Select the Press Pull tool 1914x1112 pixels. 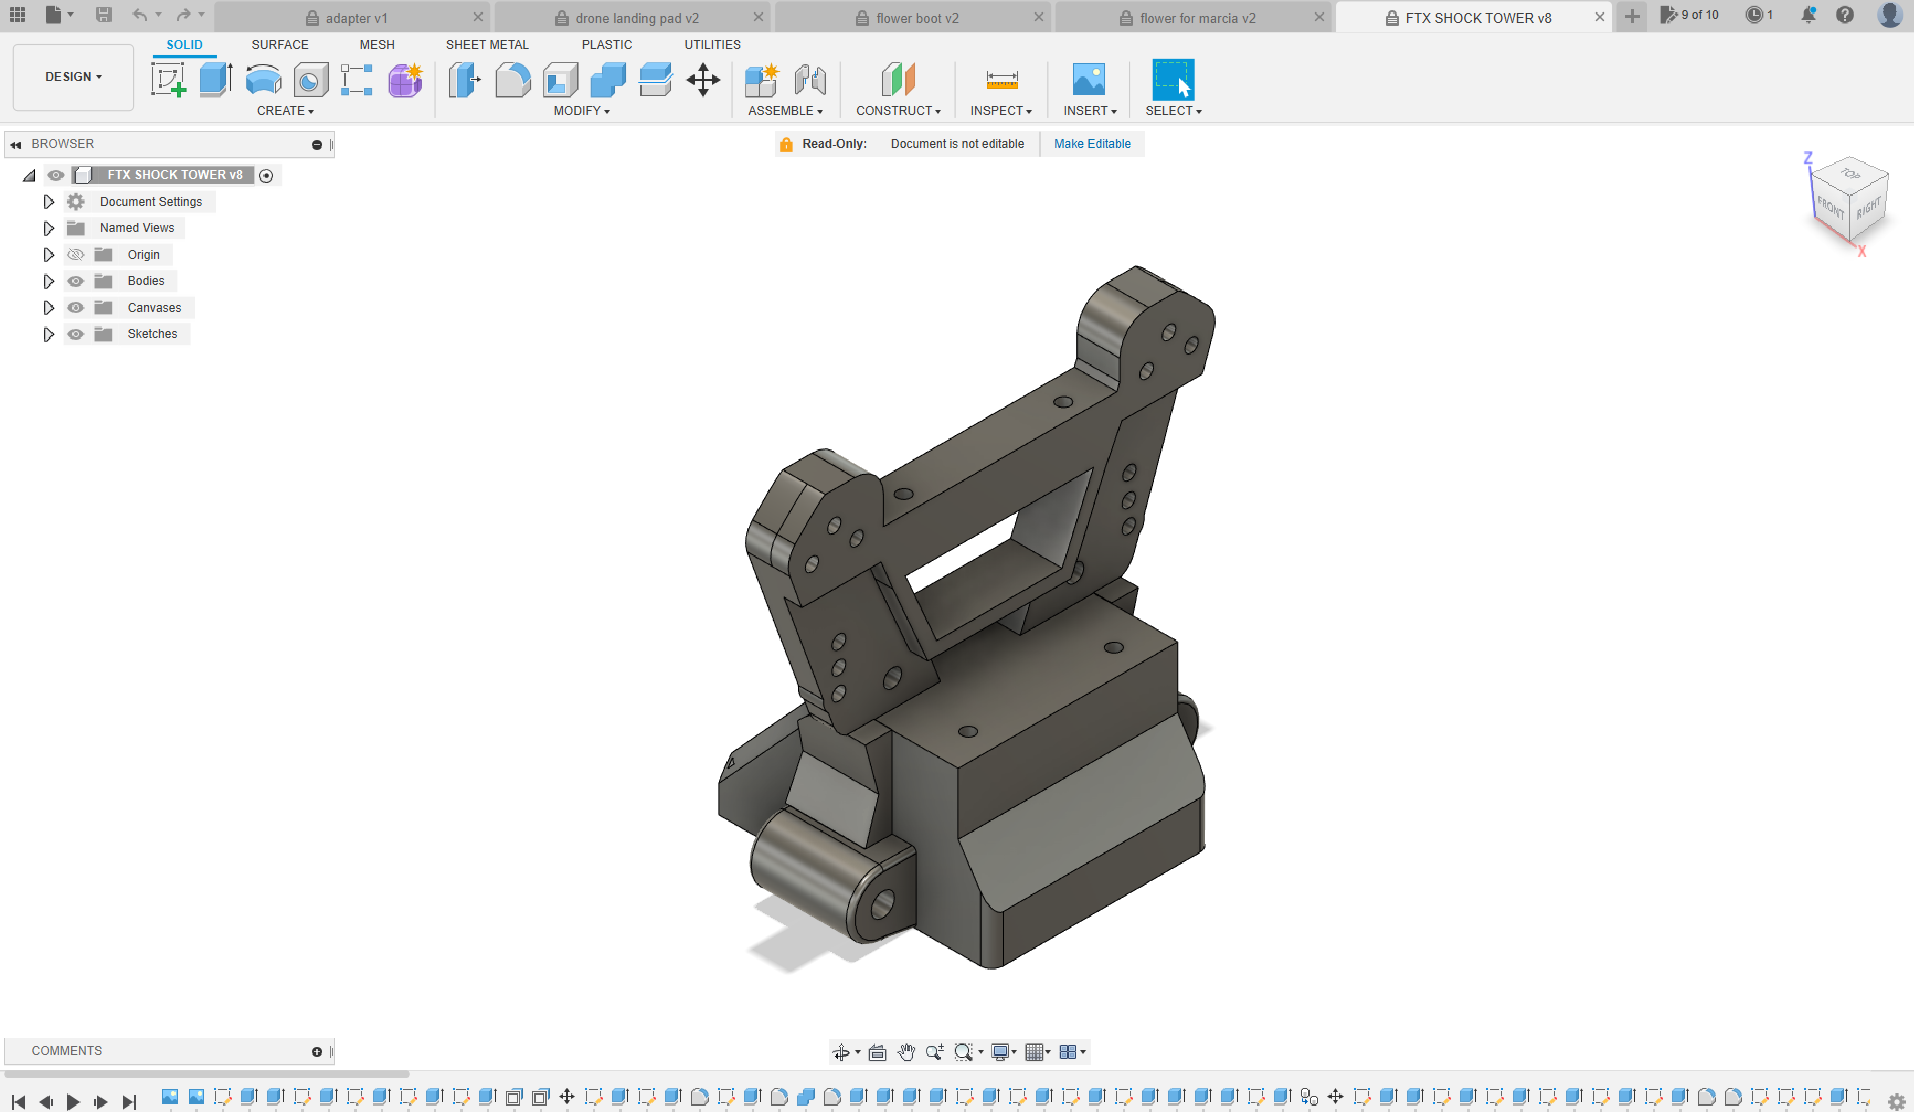coord(465,80)
